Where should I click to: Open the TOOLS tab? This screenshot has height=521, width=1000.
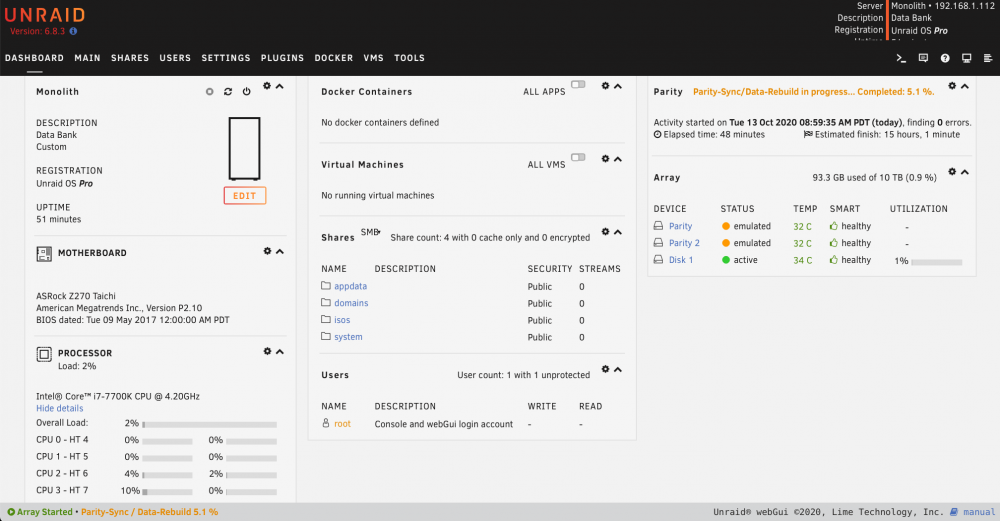click(409, 58)
